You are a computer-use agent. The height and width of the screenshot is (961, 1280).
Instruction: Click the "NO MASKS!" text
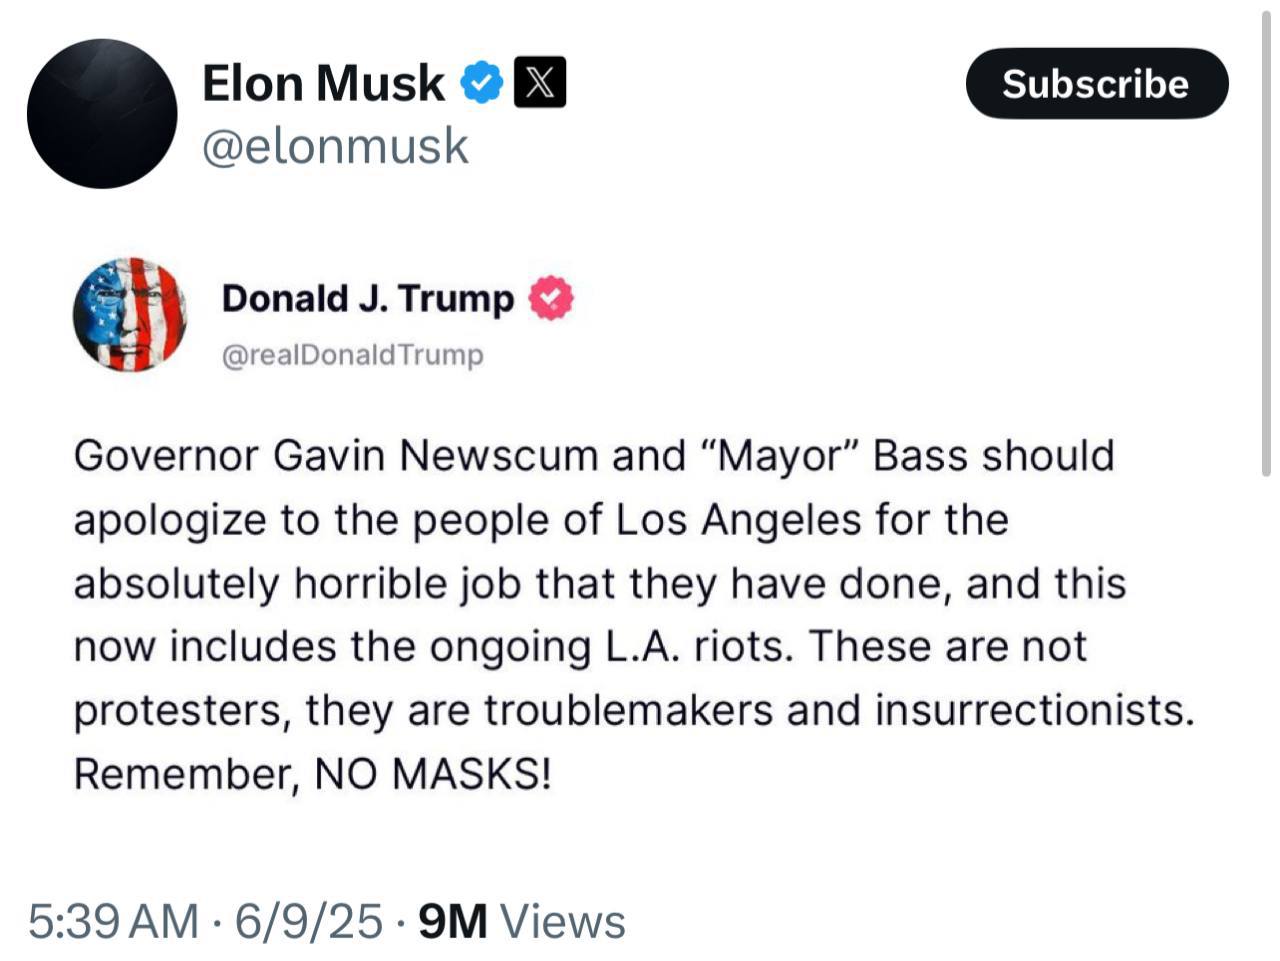point(432,774)
